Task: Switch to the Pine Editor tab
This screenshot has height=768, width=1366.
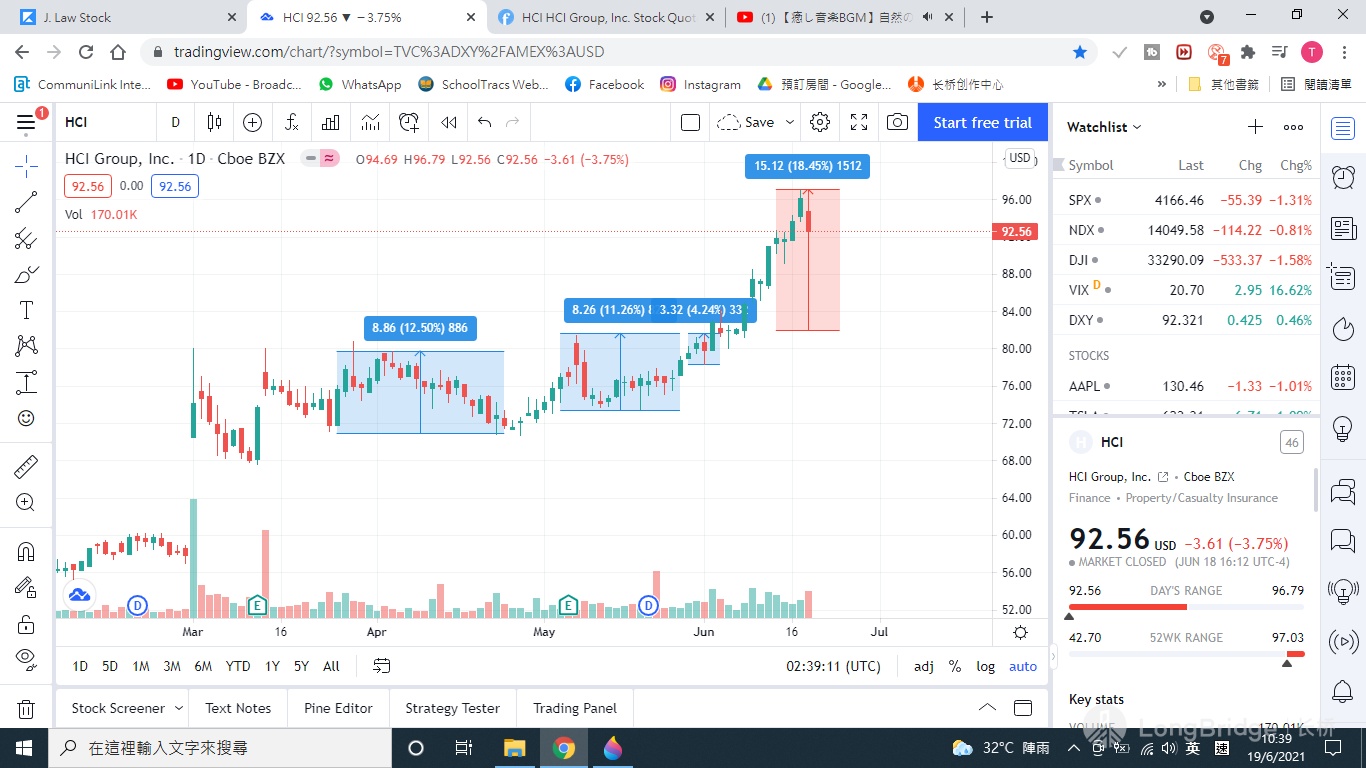Action: (x=338, y=708)
